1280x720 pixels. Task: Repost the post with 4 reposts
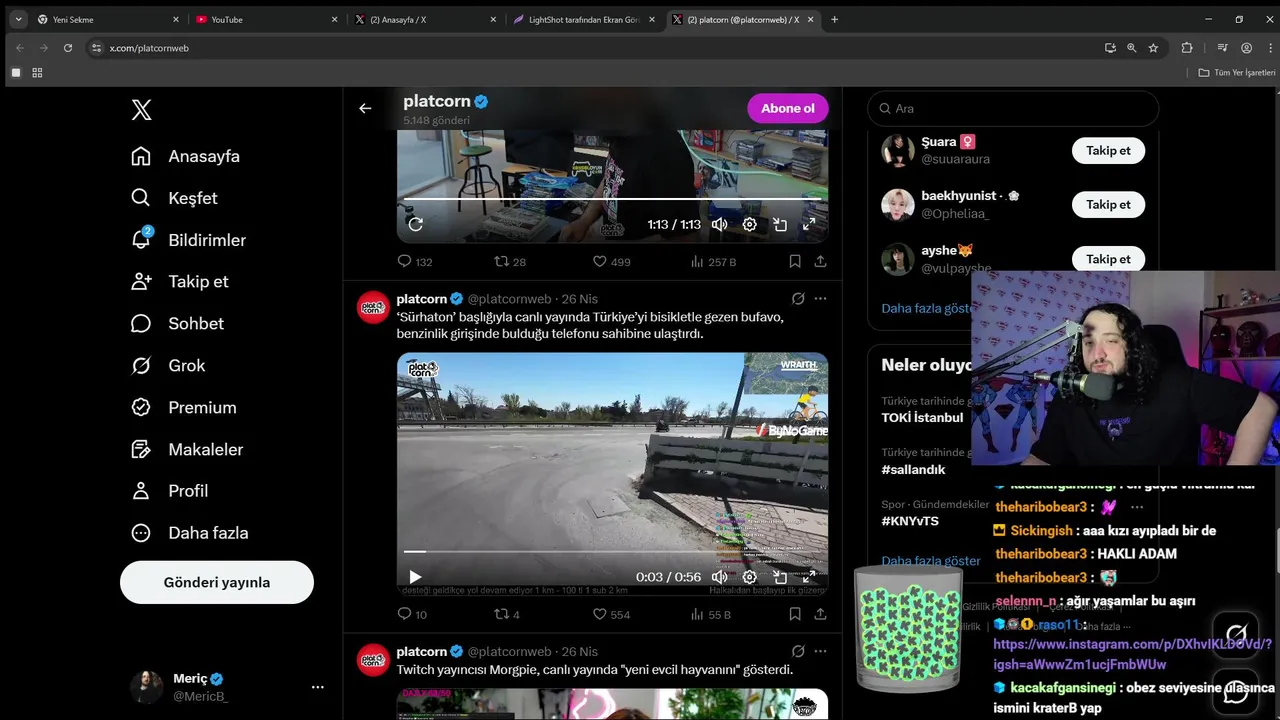(x=507, y=614)
